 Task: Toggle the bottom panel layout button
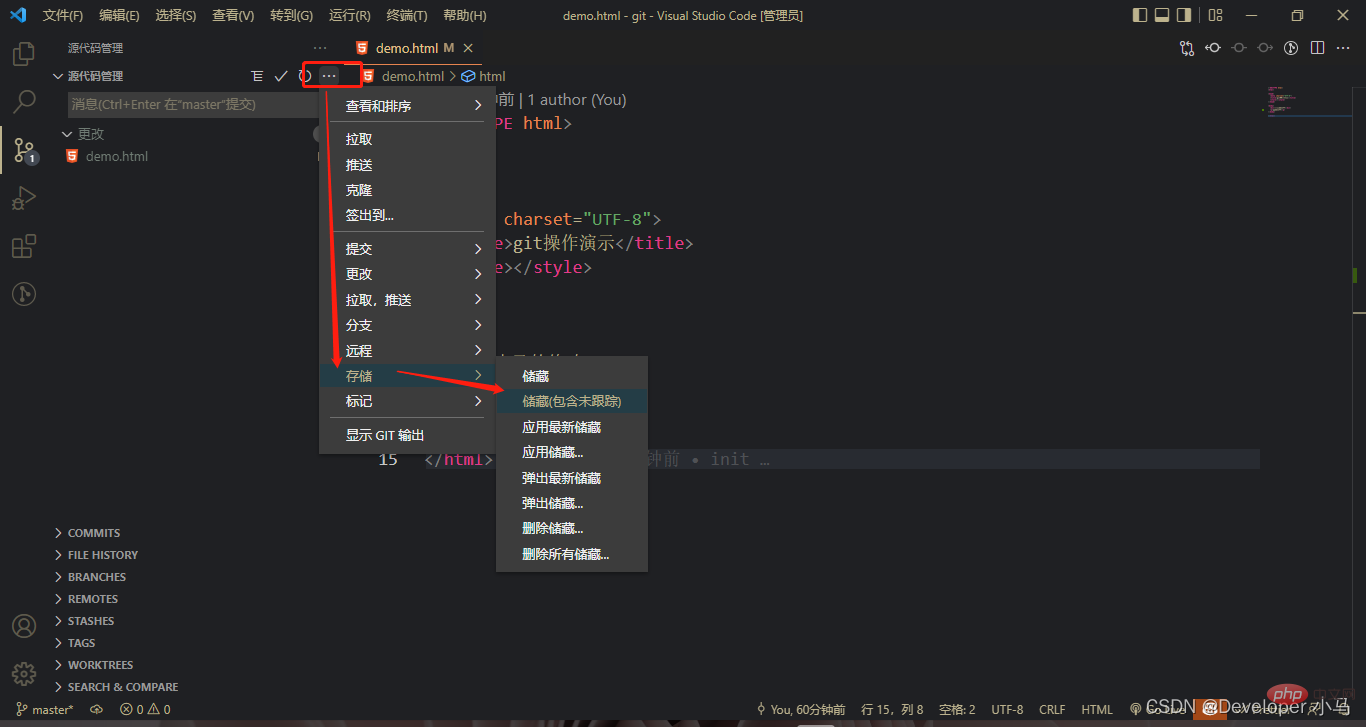[1162, 15]
